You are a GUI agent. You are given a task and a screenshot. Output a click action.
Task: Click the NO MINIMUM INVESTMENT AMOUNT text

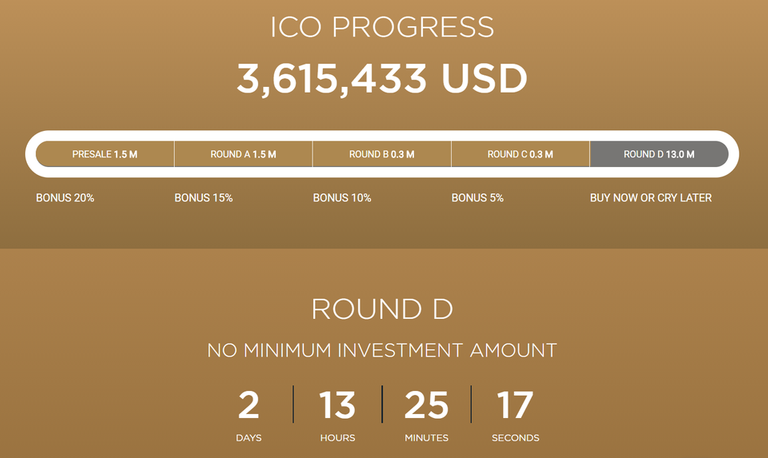(x=382, y=351)
